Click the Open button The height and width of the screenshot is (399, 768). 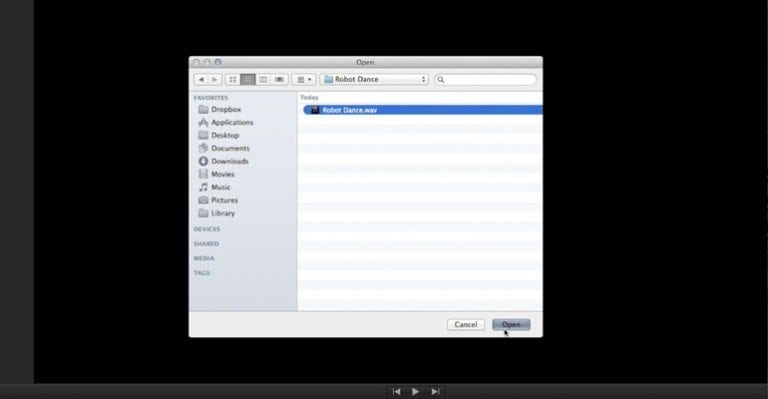(x=511, y=325)
